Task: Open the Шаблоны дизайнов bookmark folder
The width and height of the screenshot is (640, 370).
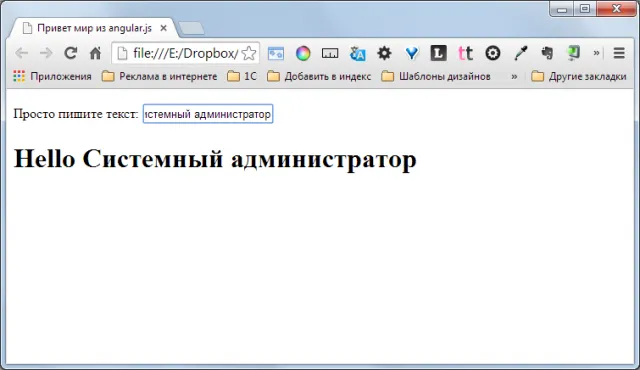Action: click(436, 76)
